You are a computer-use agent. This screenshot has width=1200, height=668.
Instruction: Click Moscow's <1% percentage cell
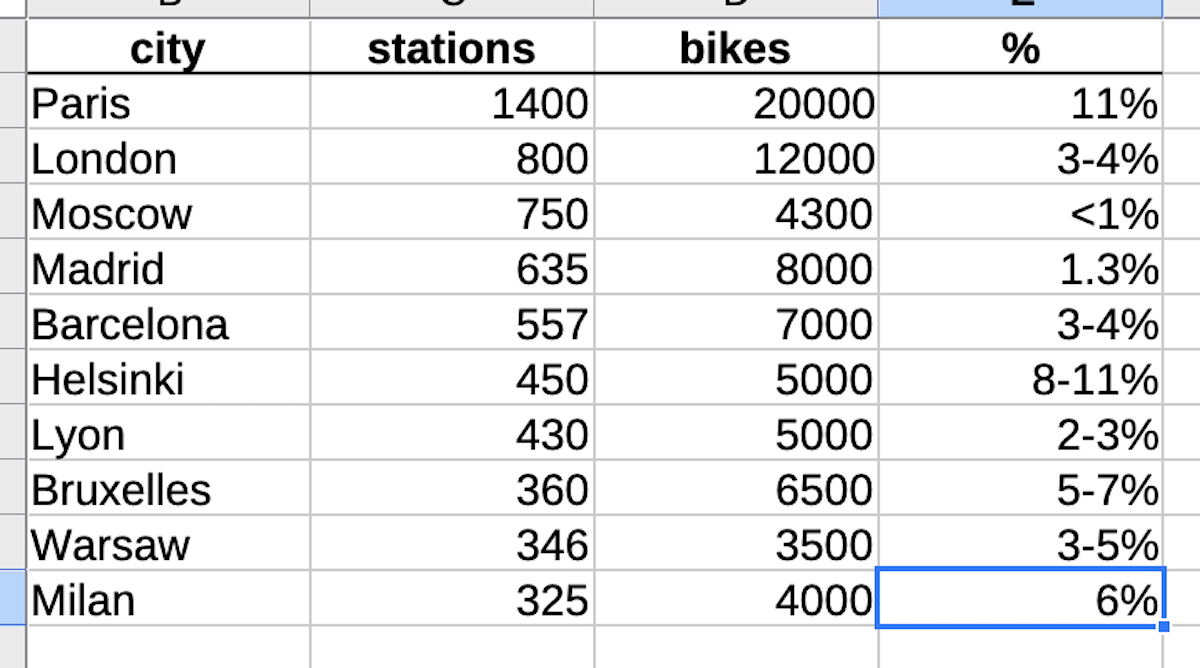(1020, 212)
